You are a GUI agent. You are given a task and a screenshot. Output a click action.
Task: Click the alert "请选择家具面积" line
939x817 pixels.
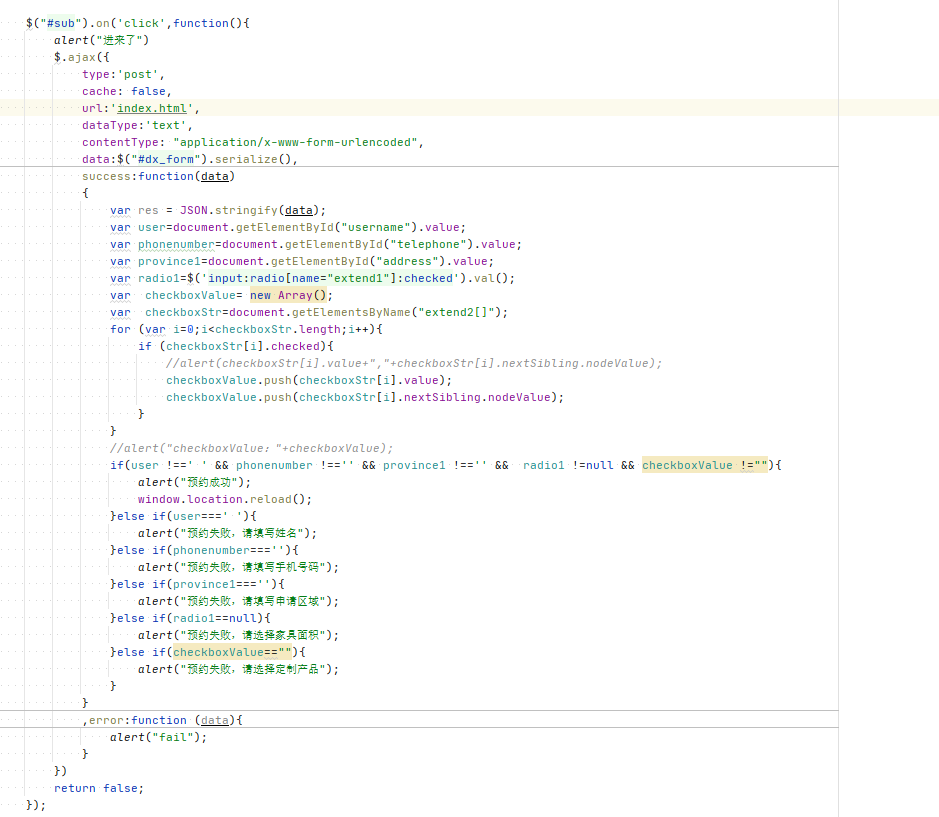238,636
